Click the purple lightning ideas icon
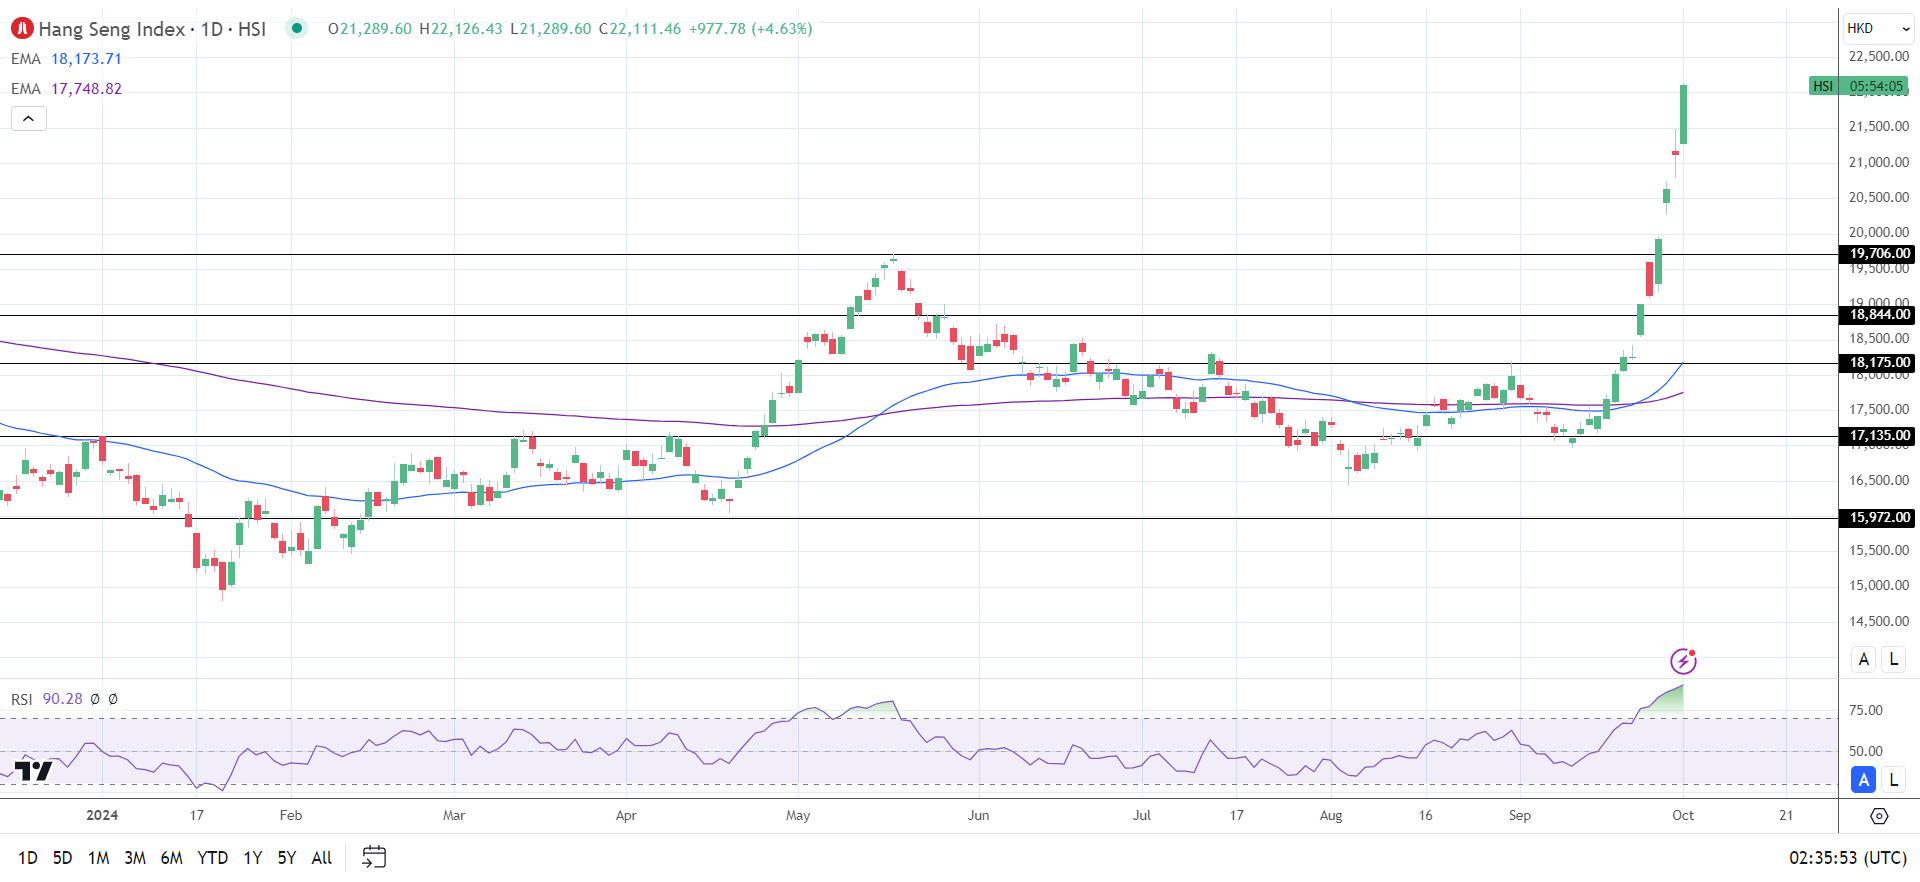The image size is (1920, 882). click(1683, 661)
